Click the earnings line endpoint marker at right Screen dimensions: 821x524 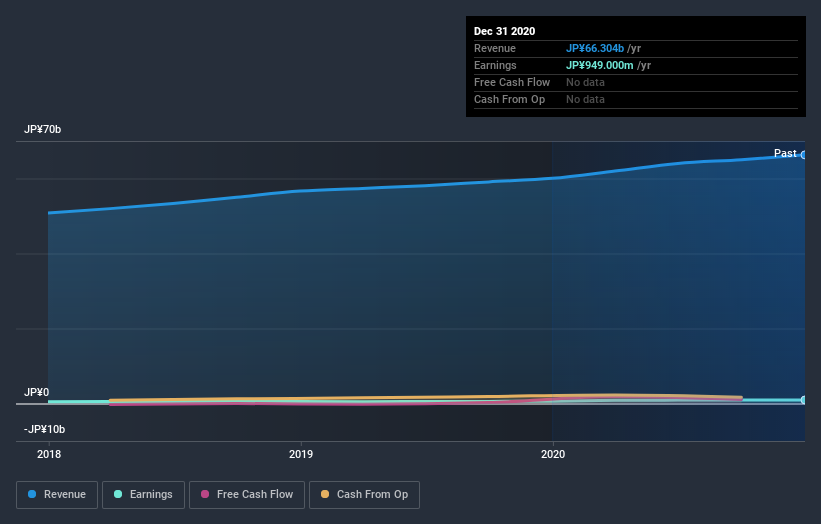click(x=803, y=400)
